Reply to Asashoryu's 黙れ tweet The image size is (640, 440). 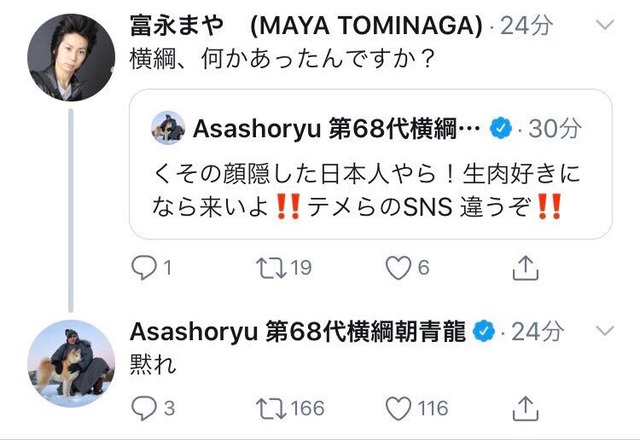click(144, 408)
